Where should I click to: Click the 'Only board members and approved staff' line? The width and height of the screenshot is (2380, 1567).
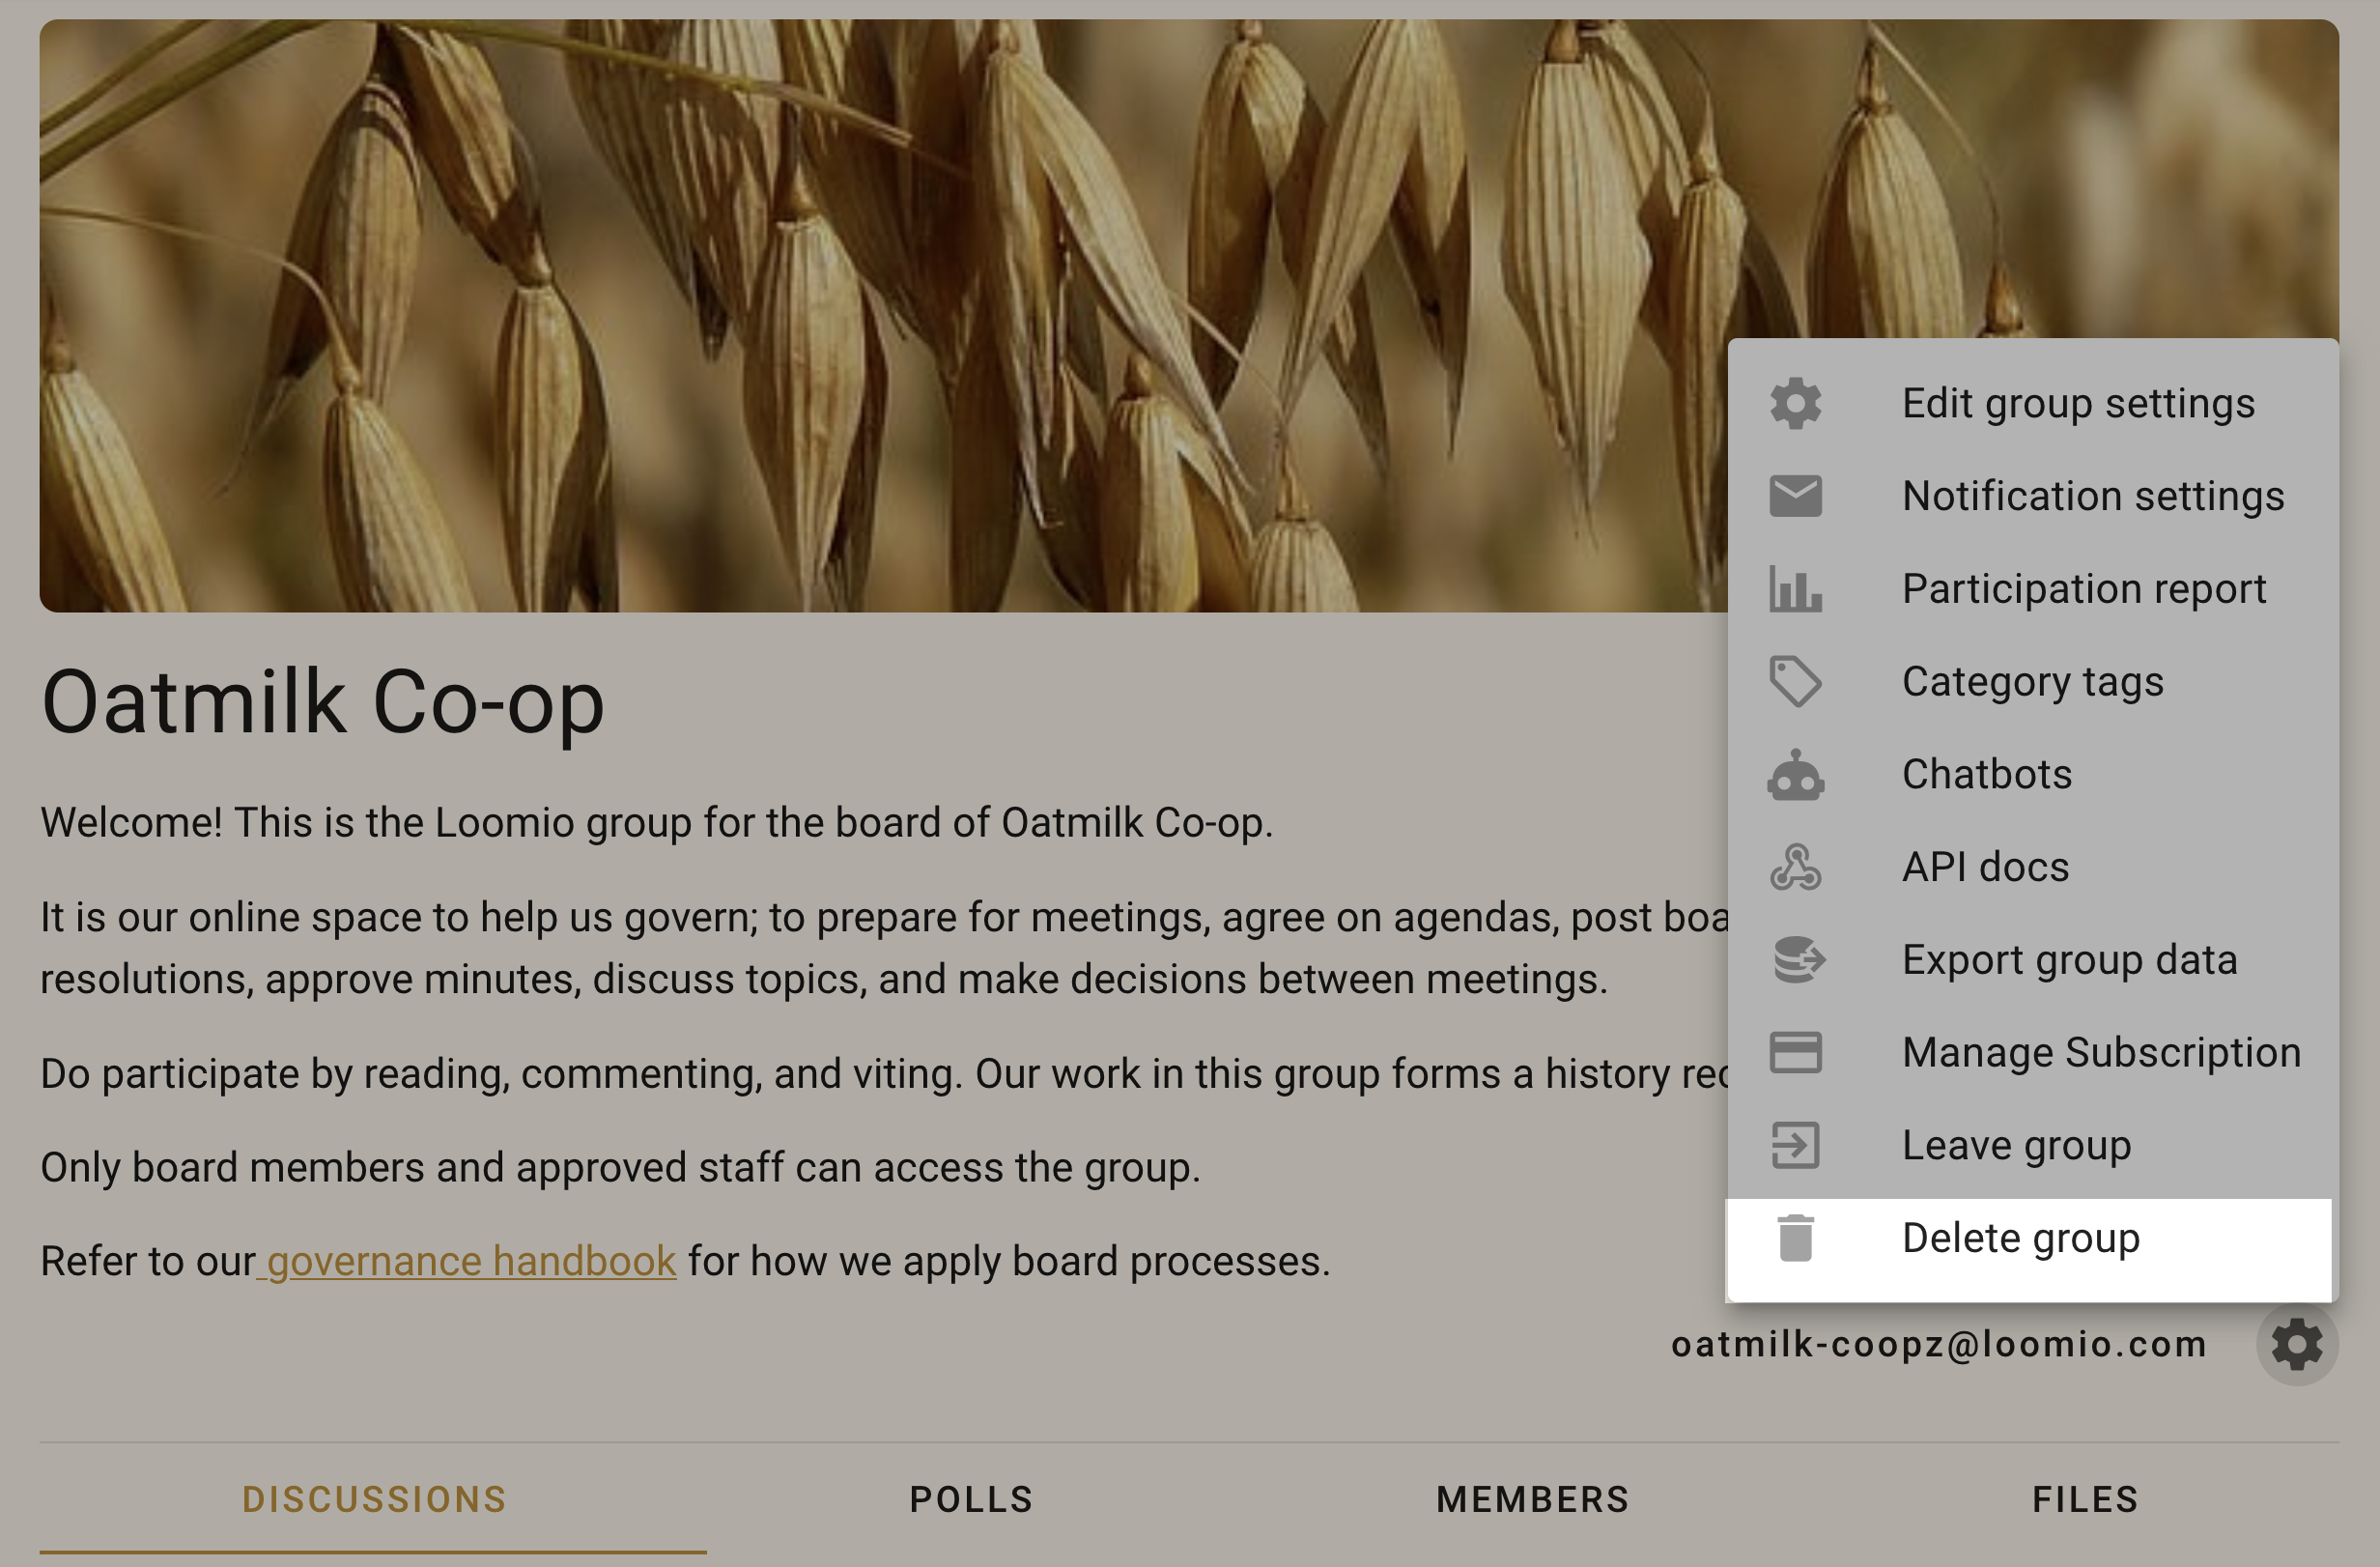point(620,1168)
